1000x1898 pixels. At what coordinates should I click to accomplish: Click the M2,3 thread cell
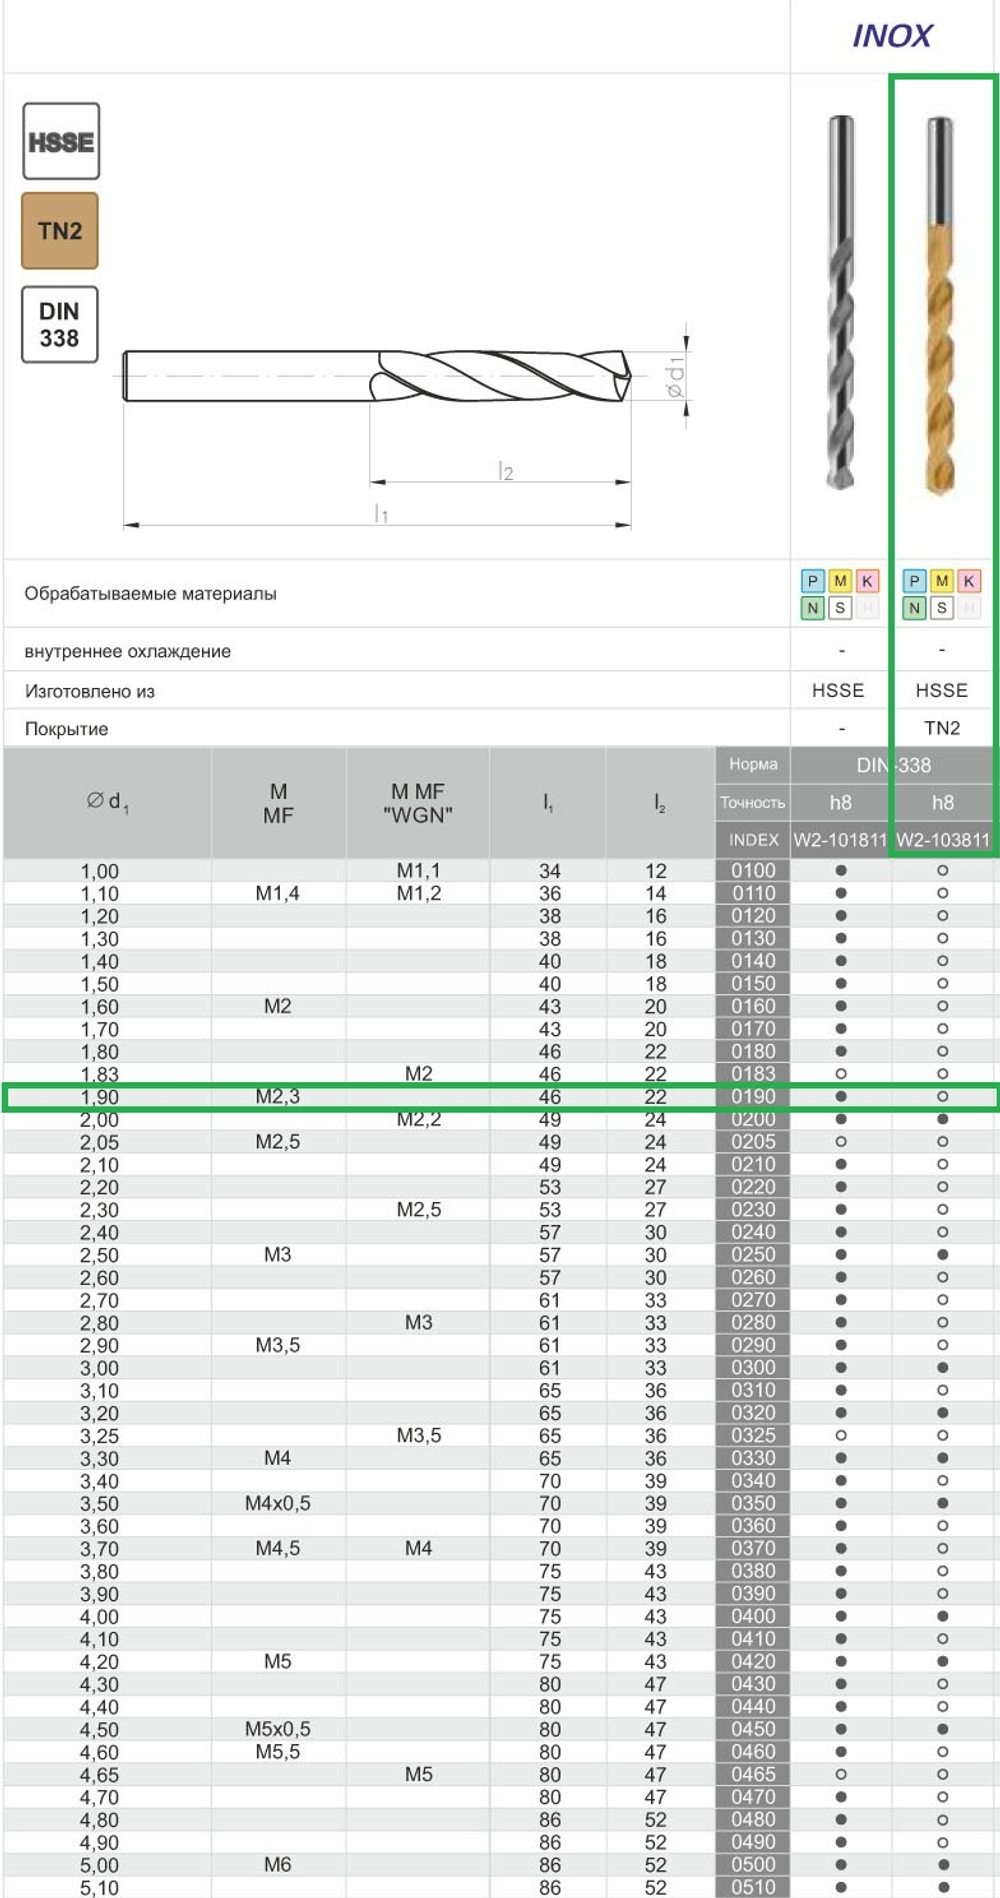(x=277, y=1097)
